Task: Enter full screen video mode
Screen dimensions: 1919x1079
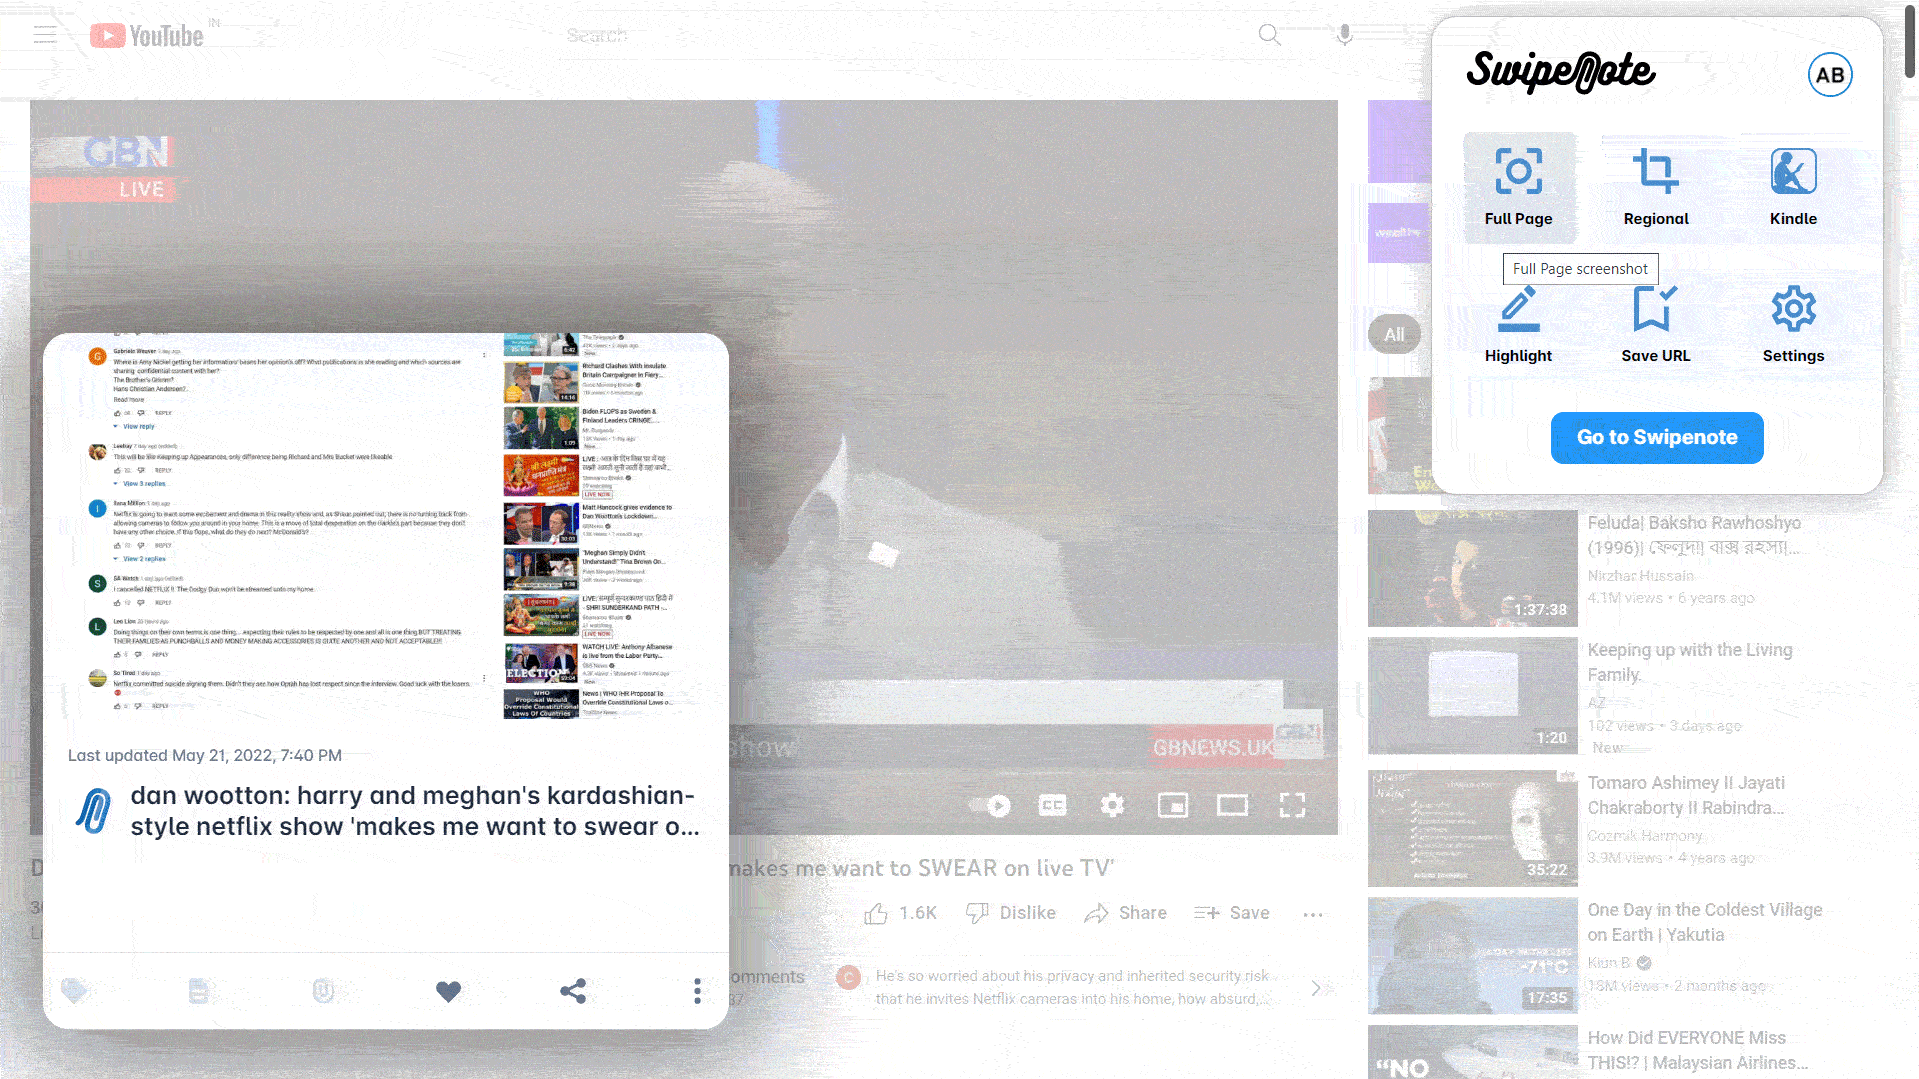Action: (1292, 805)
